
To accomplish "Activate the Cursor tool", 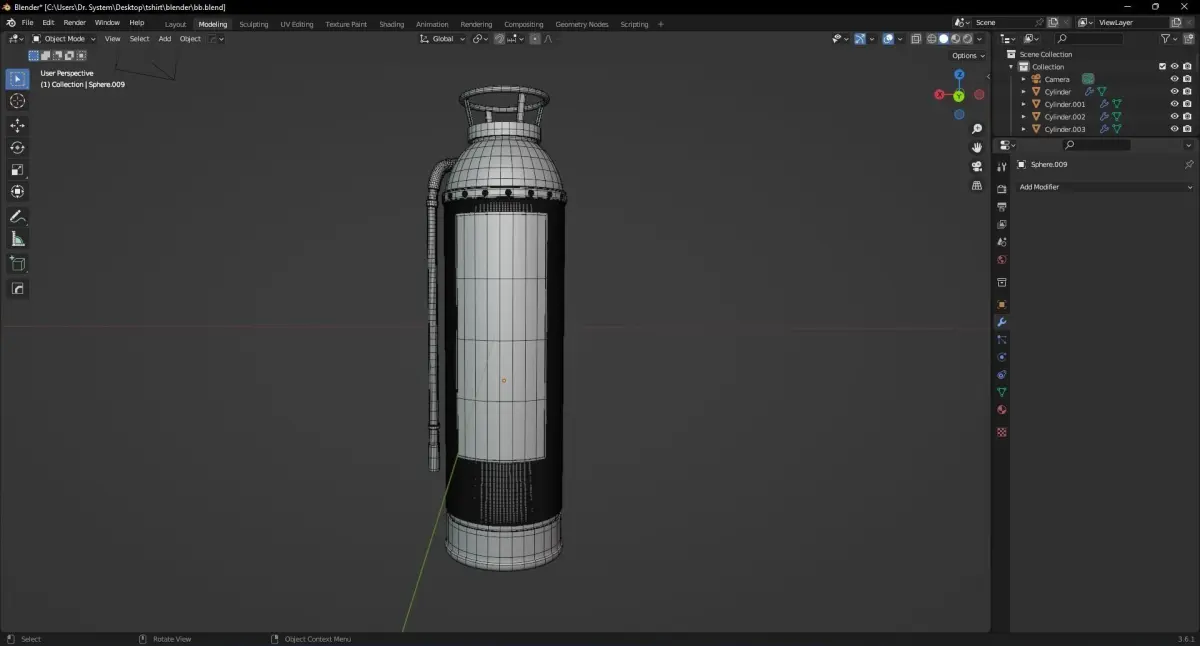I will click(x=17, y=101).
